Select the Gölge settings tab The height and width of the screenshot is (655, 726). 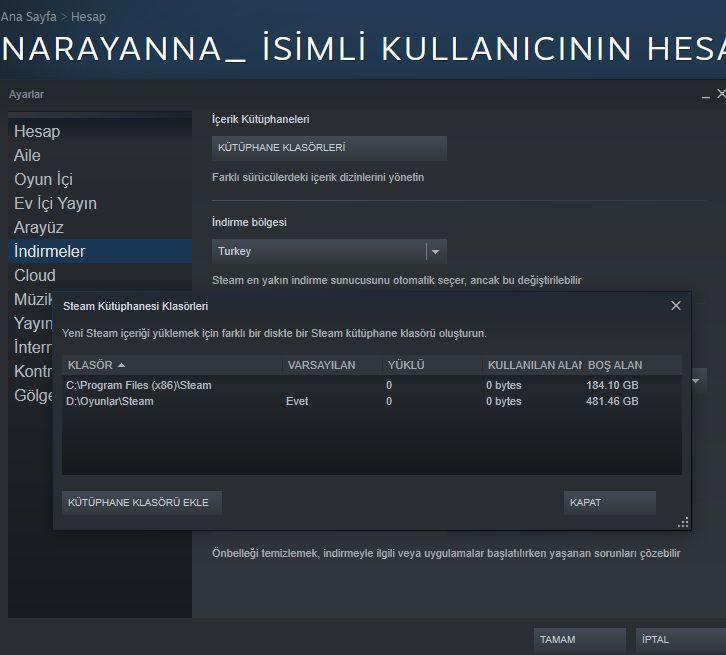click(x=31, y=395)
